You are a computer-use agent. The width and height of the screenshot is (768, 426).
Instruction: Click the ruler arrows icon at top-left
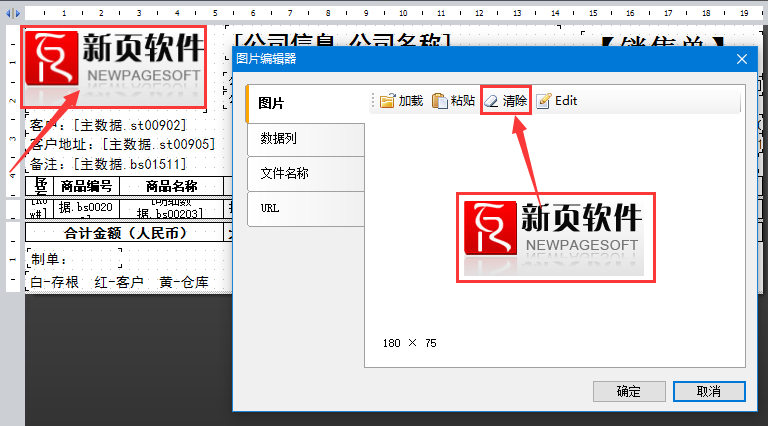tap(14, 14)
